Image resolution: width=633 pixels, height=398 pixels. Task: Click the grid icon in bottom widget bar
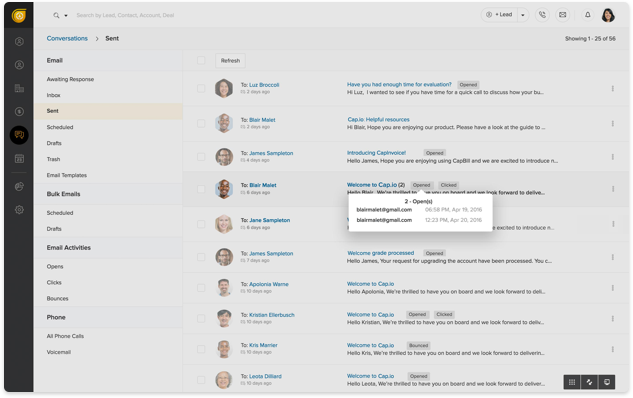pyautogui.click(x=572, y=382)
